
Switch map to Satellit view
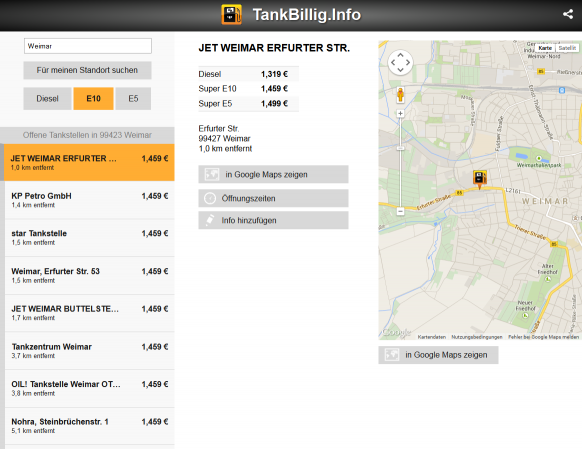pyautogui.click(x=567, y=48)
